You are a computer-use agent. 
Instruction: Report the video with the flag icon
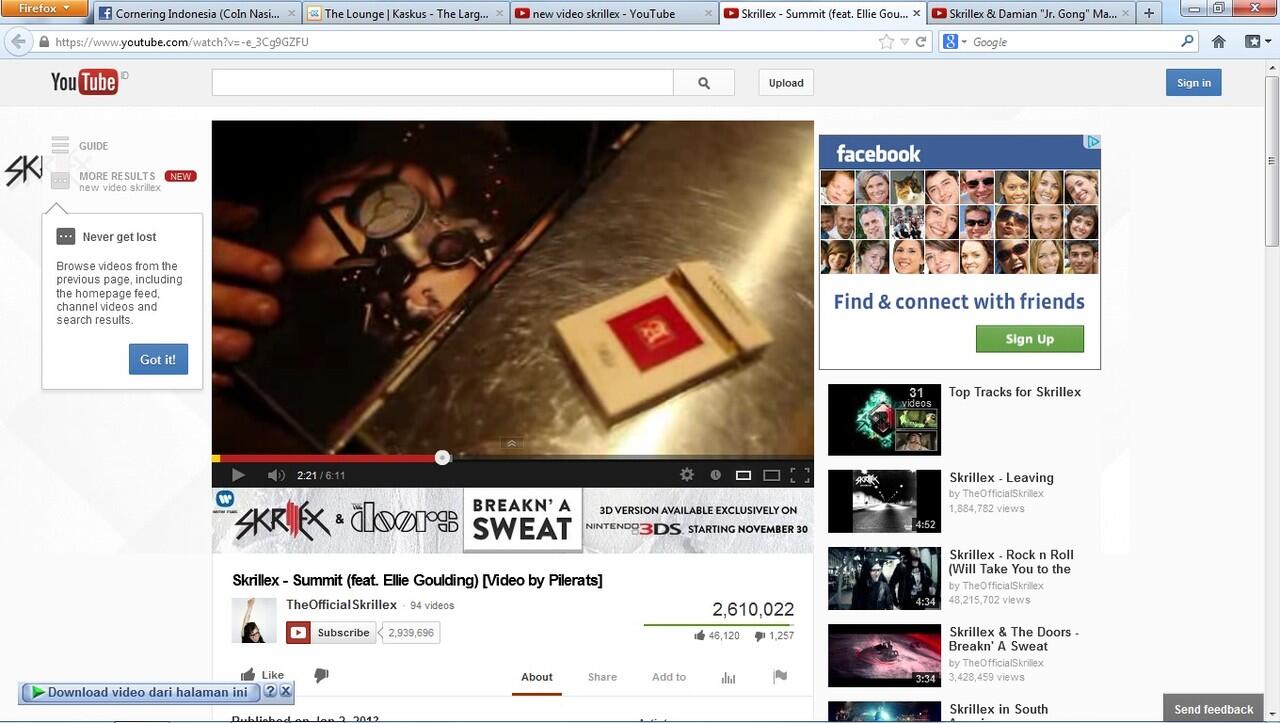pyautogui.click(x=780, y=677)
